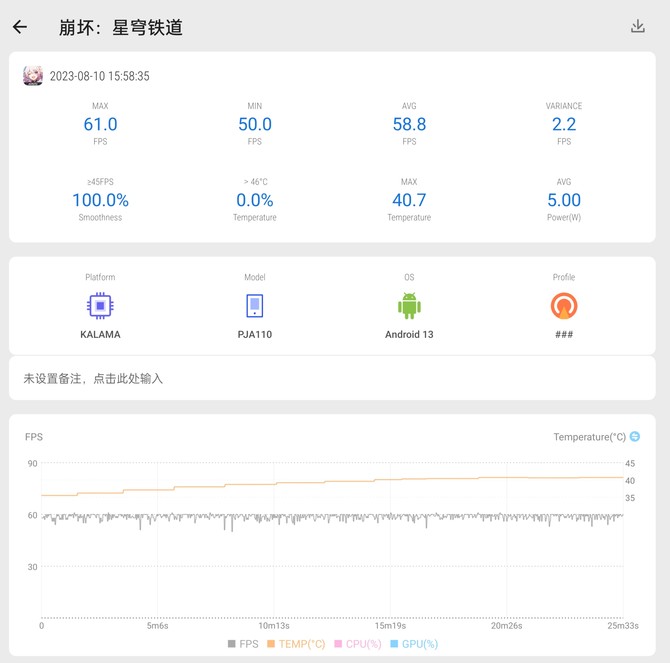Select the VARIANCE 2.2 value
The height and width of the screenshot is (663, 670).
click(x=564, y=124)
